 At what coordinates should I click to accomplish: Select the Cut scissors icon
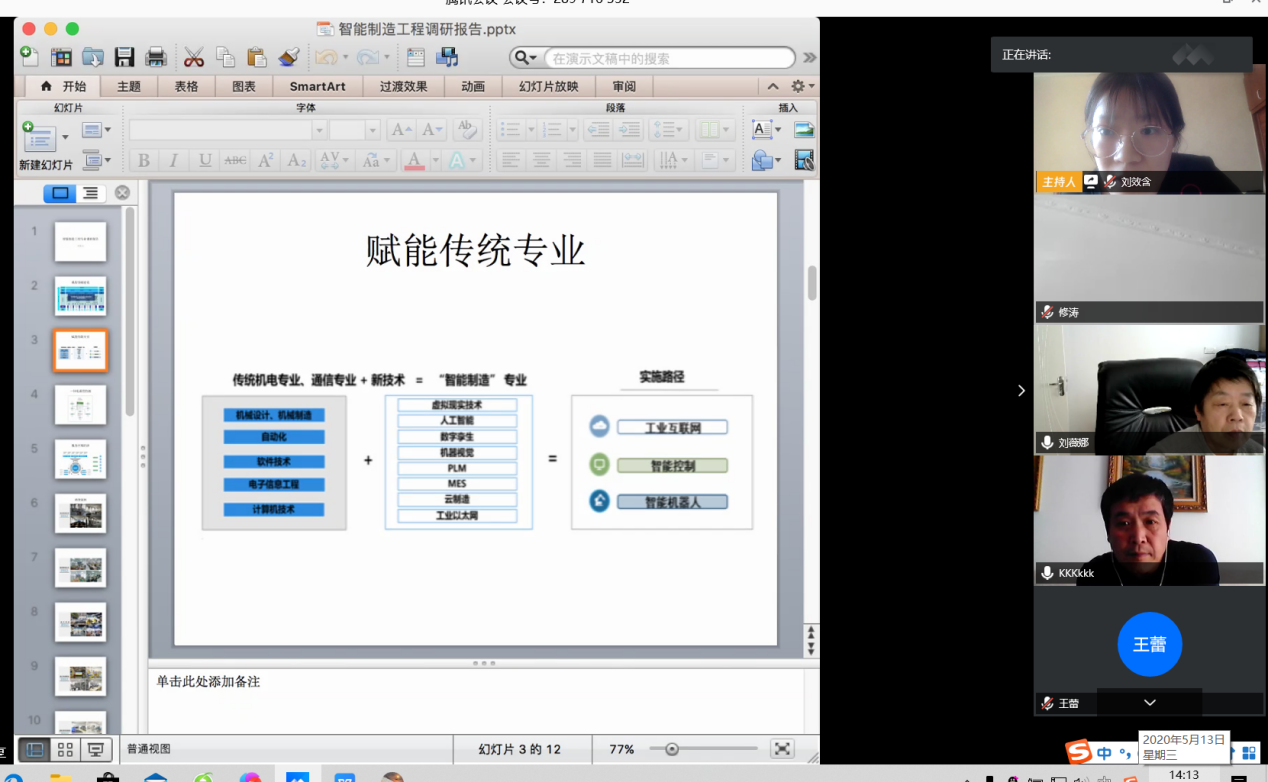click(x=194, y=57)
